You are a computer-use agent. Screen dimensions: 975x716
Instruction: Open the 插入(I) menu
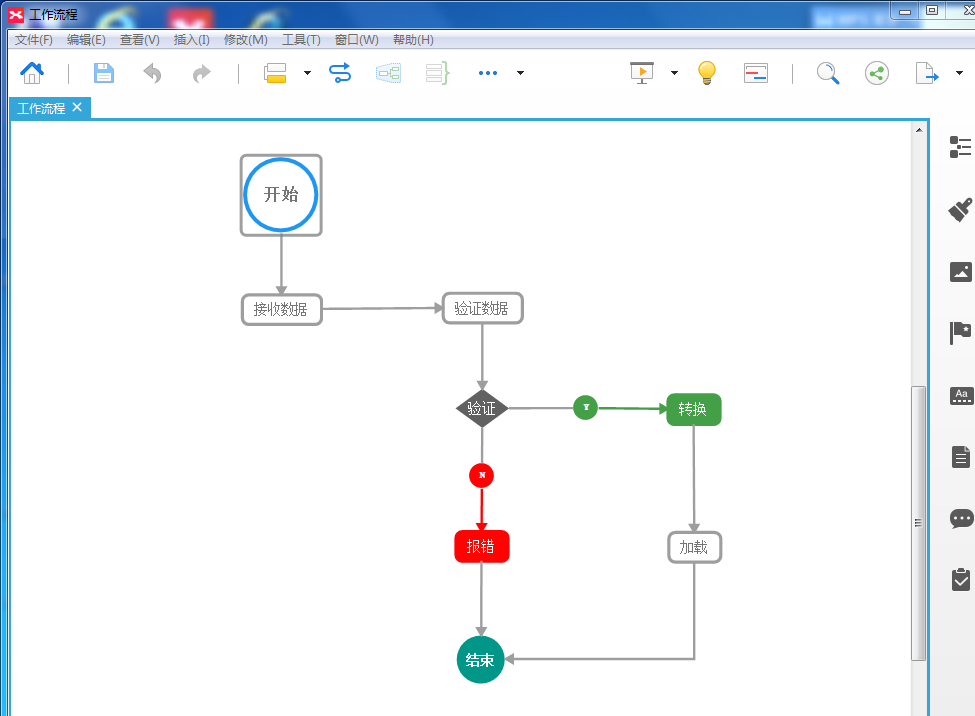[191, 40]
